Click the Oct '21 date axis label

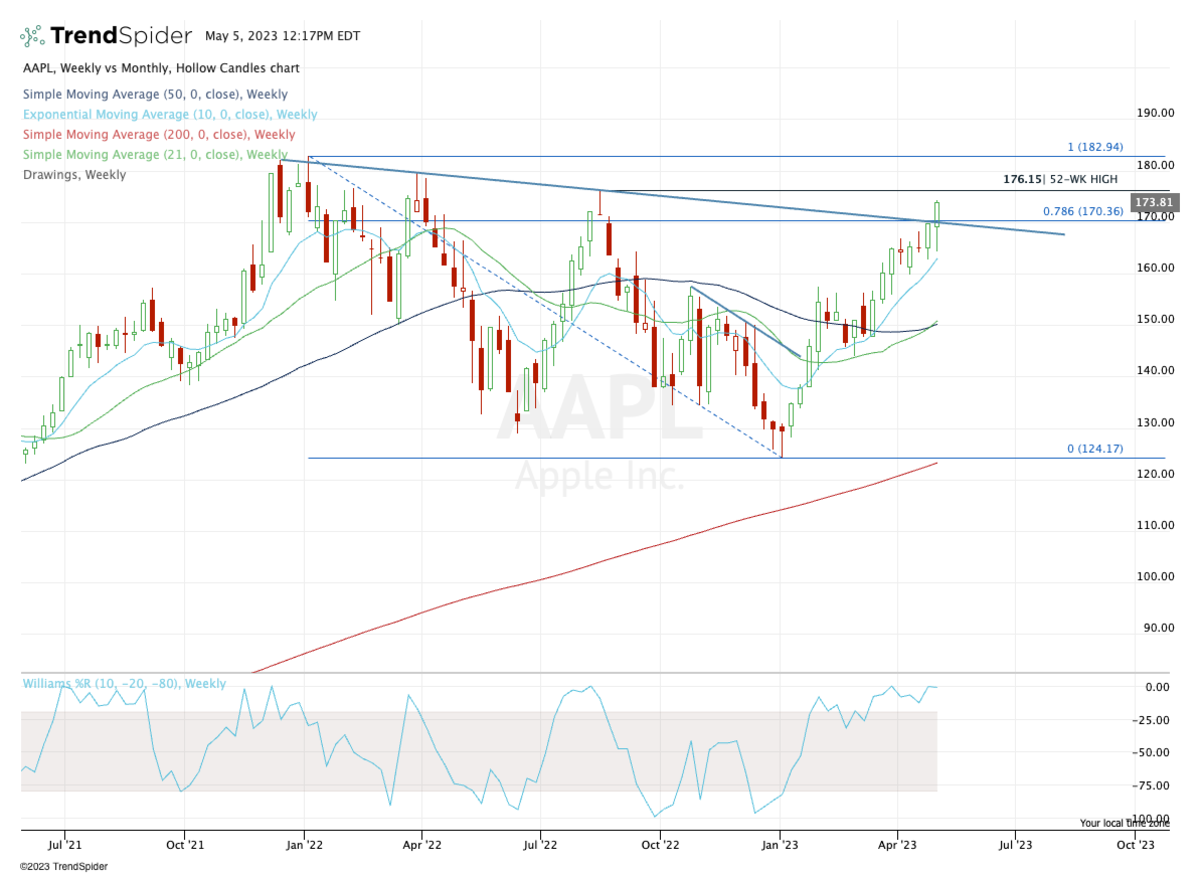pyautogui.click(x=184, y=844)
